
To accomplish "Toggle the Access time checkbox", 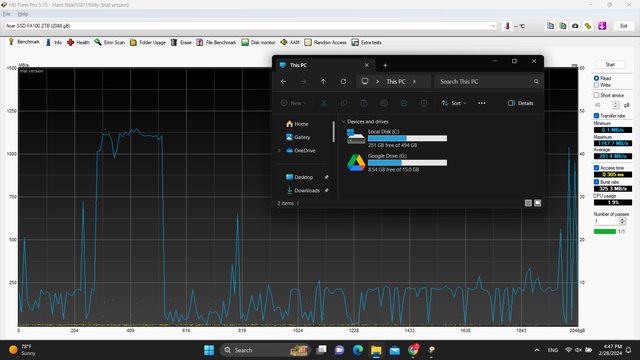I will coord(596,168).
